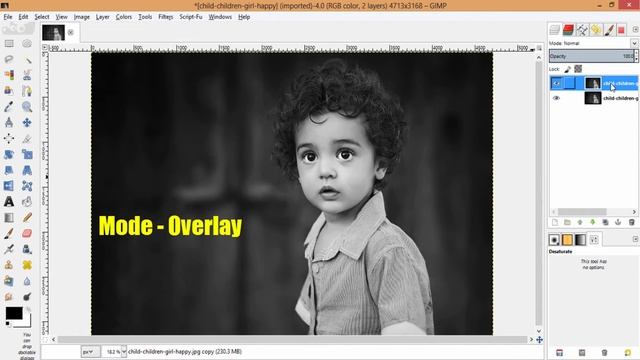
Task: Hide the bottom child-children layer
Action: click(556, 98)
